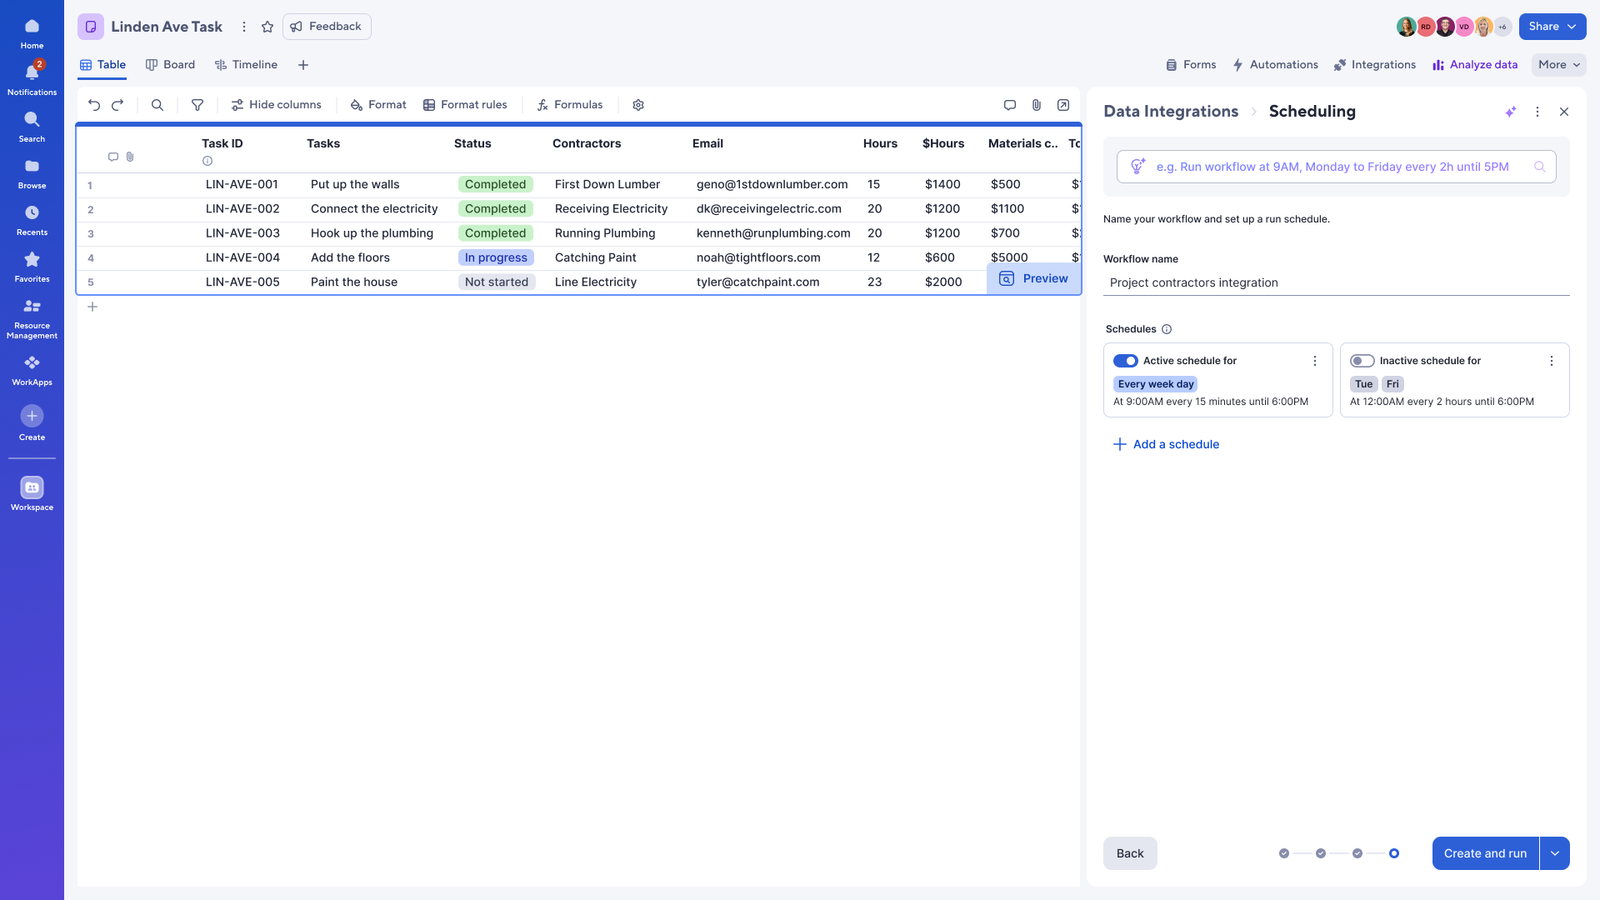Image resolution: width=1600 pixels, height=900 pixels.
Task: Enable the inactive Tue Fri schedule toggle
Action: tap(1362, 361)
